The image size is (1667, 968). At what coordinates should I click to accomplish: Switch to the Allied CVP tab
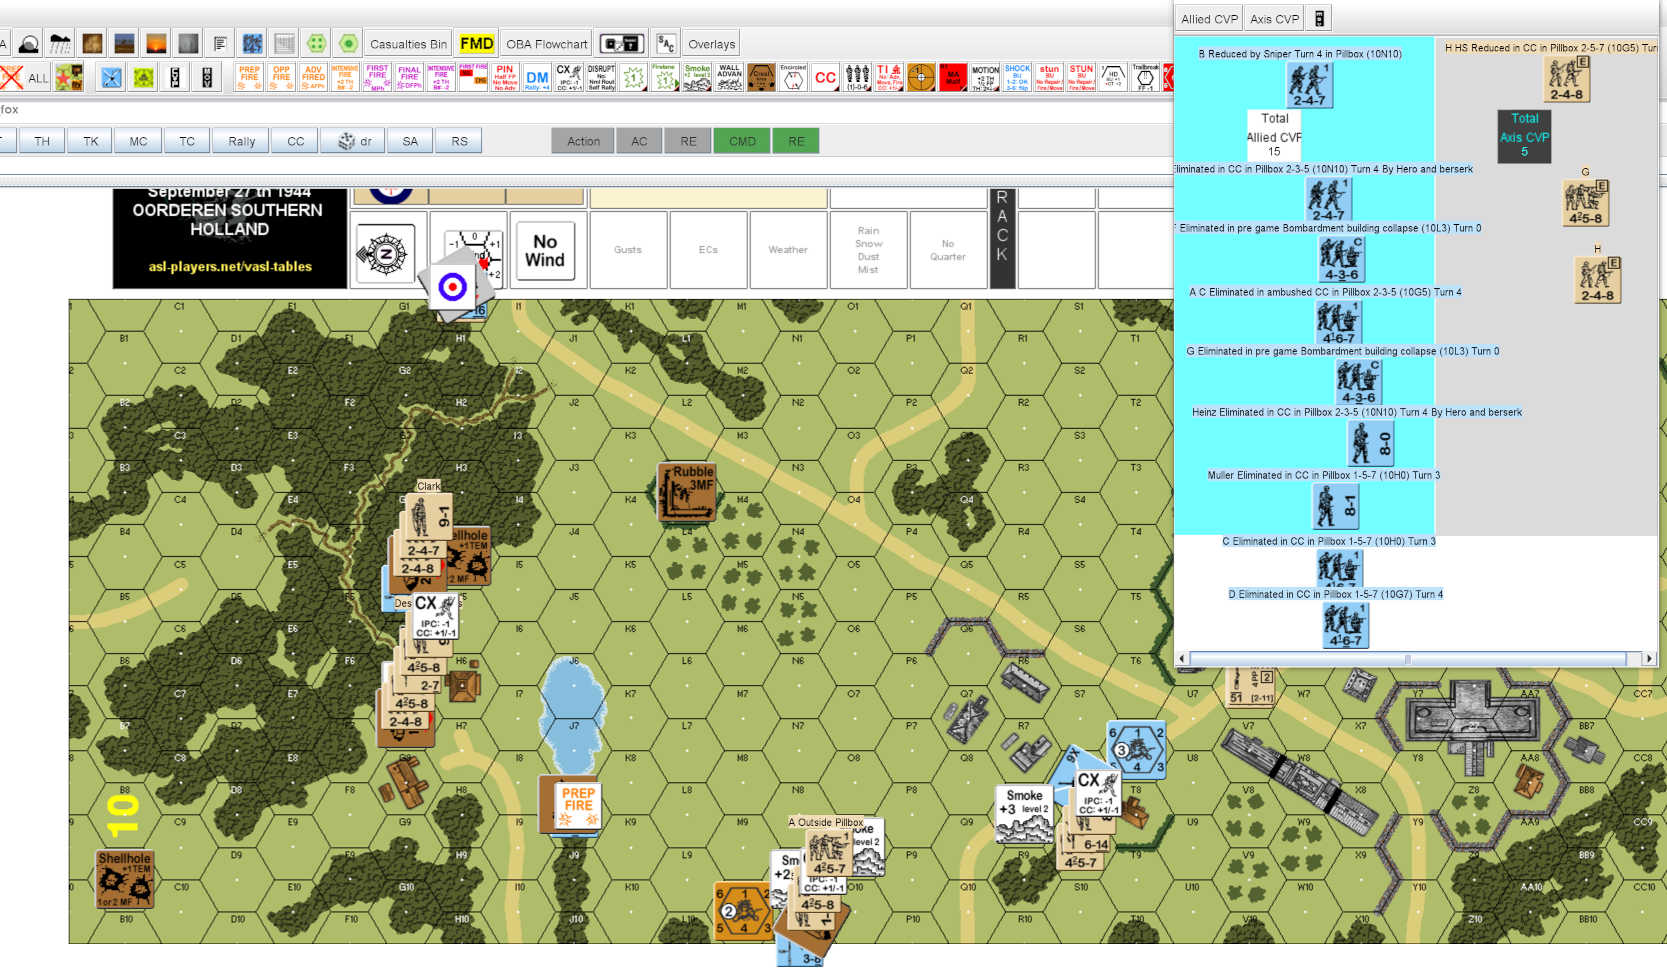pos(1209,19)
